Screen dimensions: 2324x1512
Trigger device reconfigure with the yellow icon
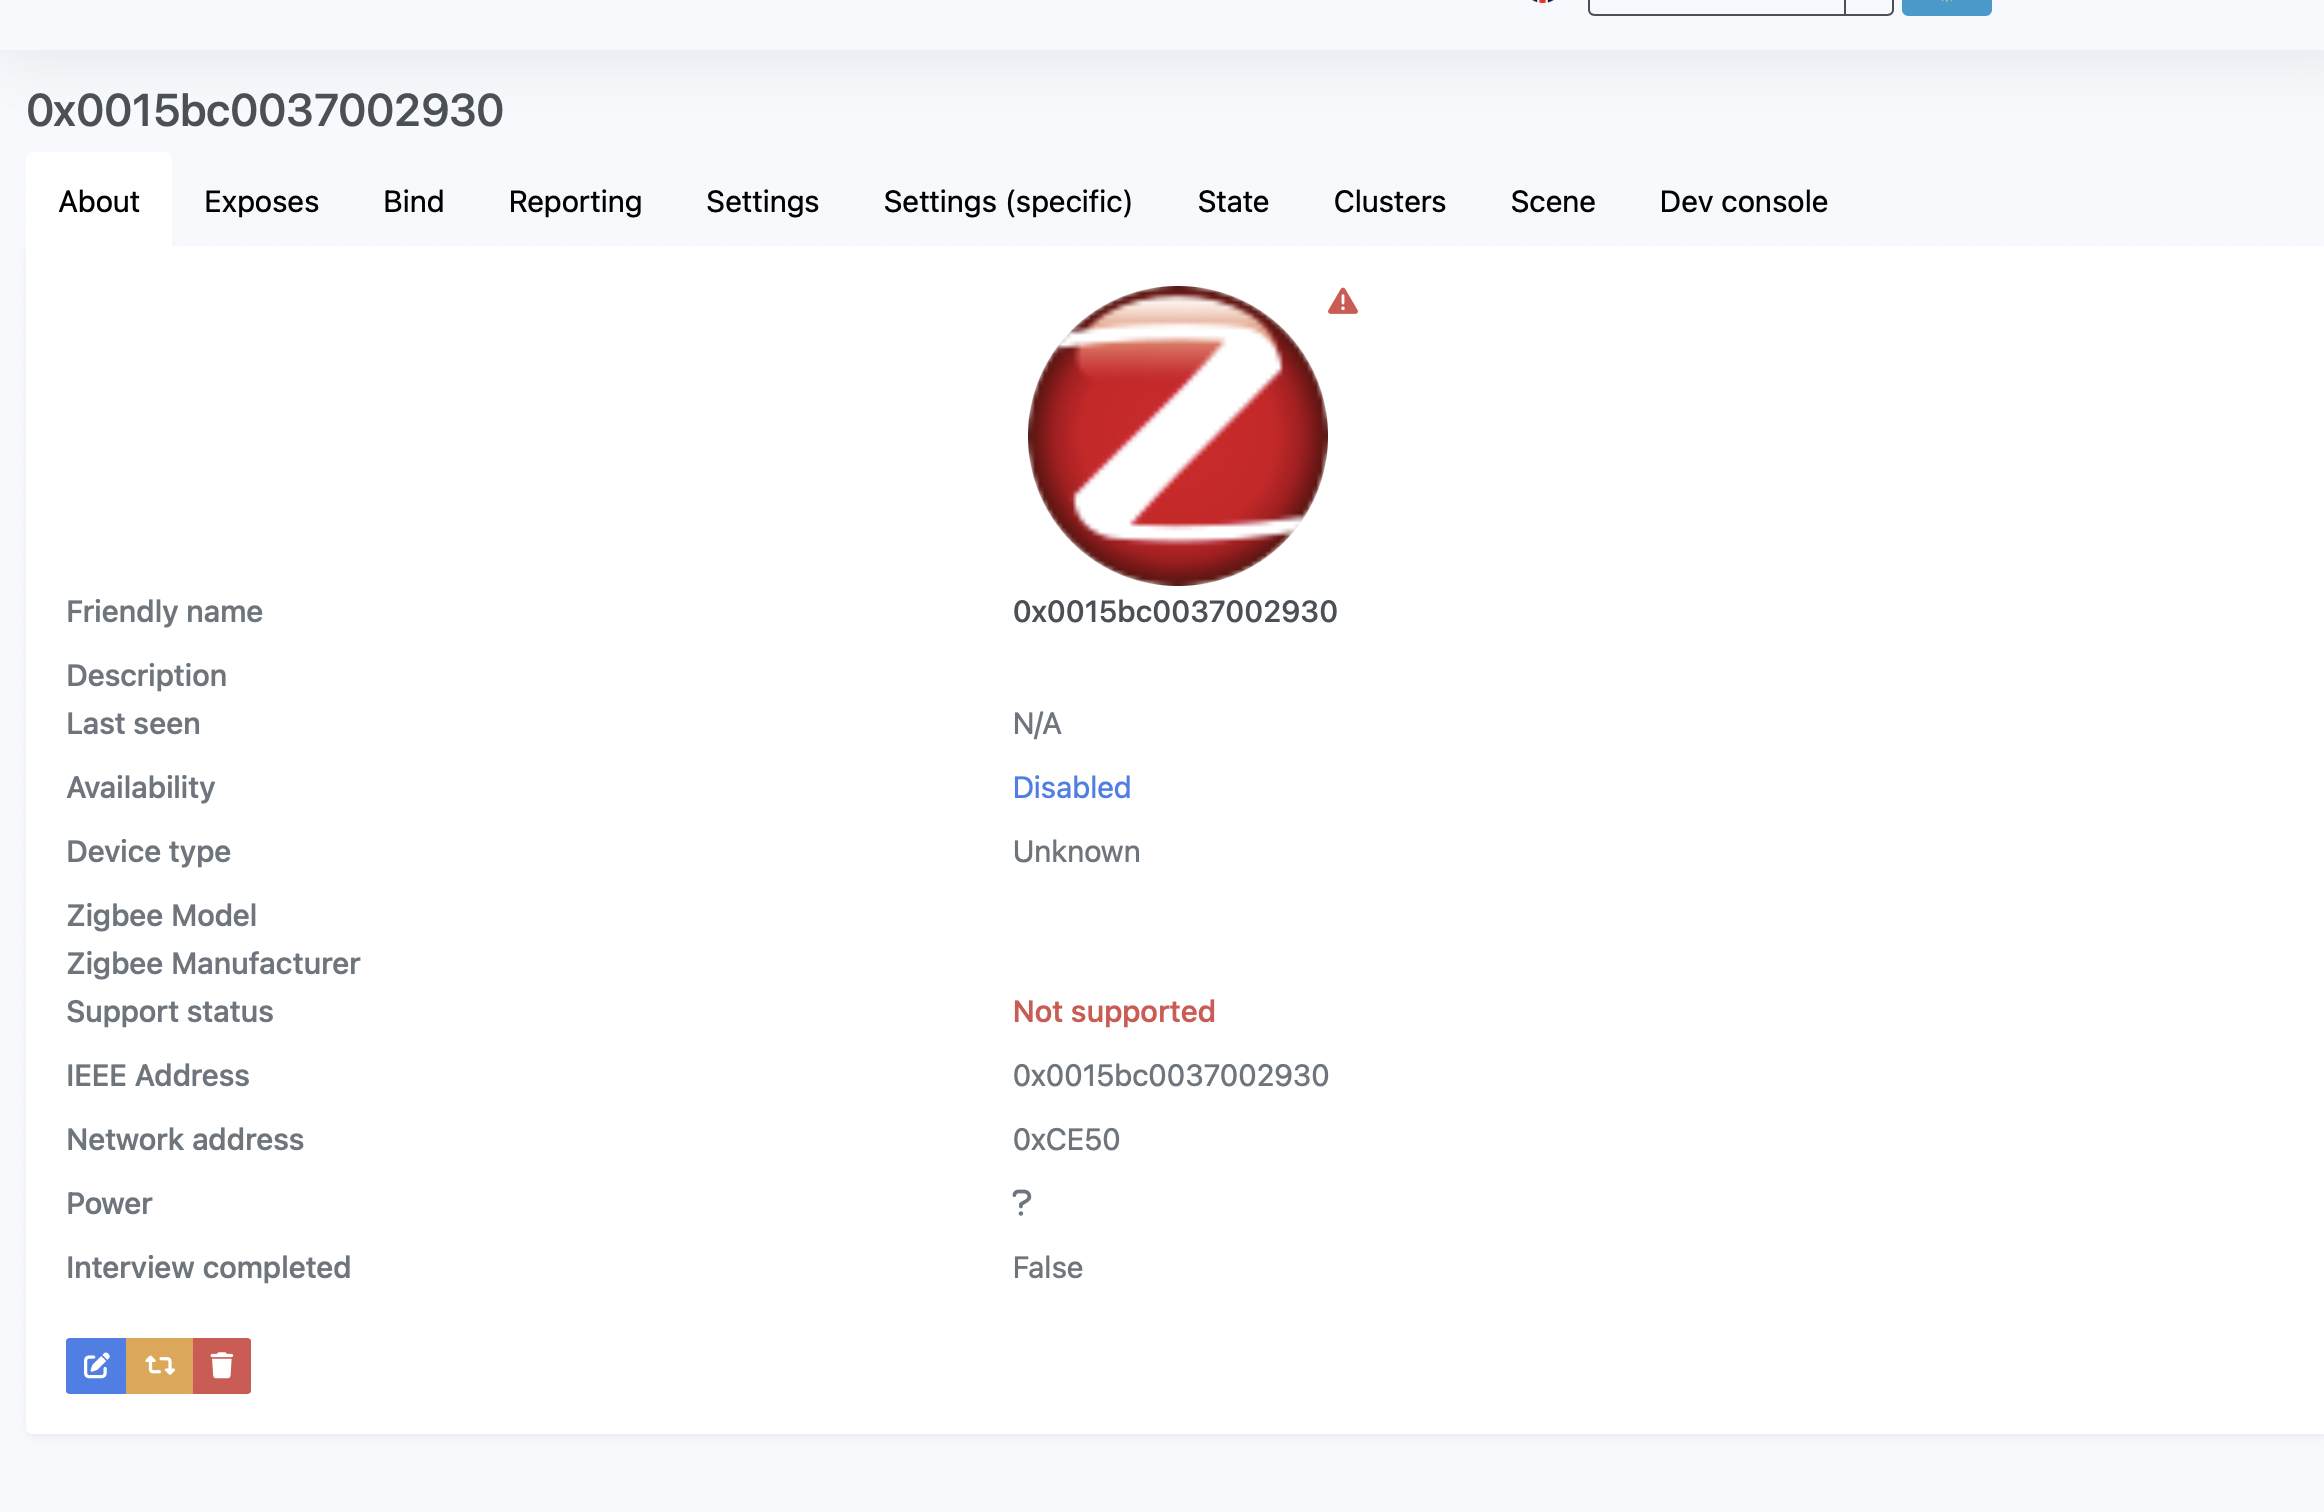point(159,1365)
